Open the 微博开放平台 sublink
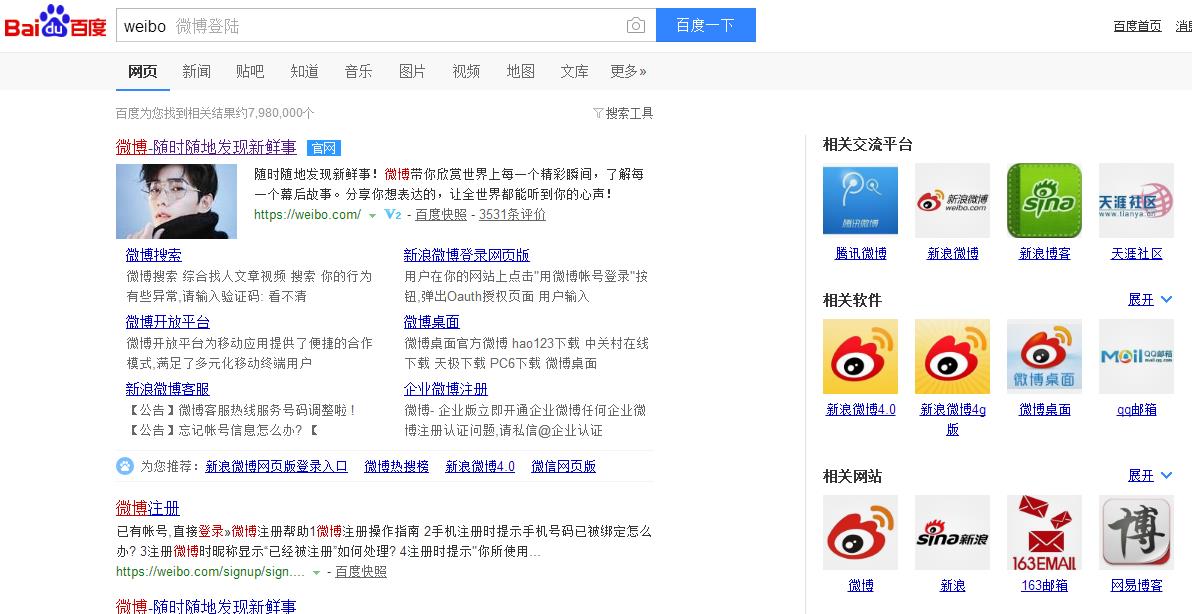The height and width of the screenshot is (614, 1192). 167,322
